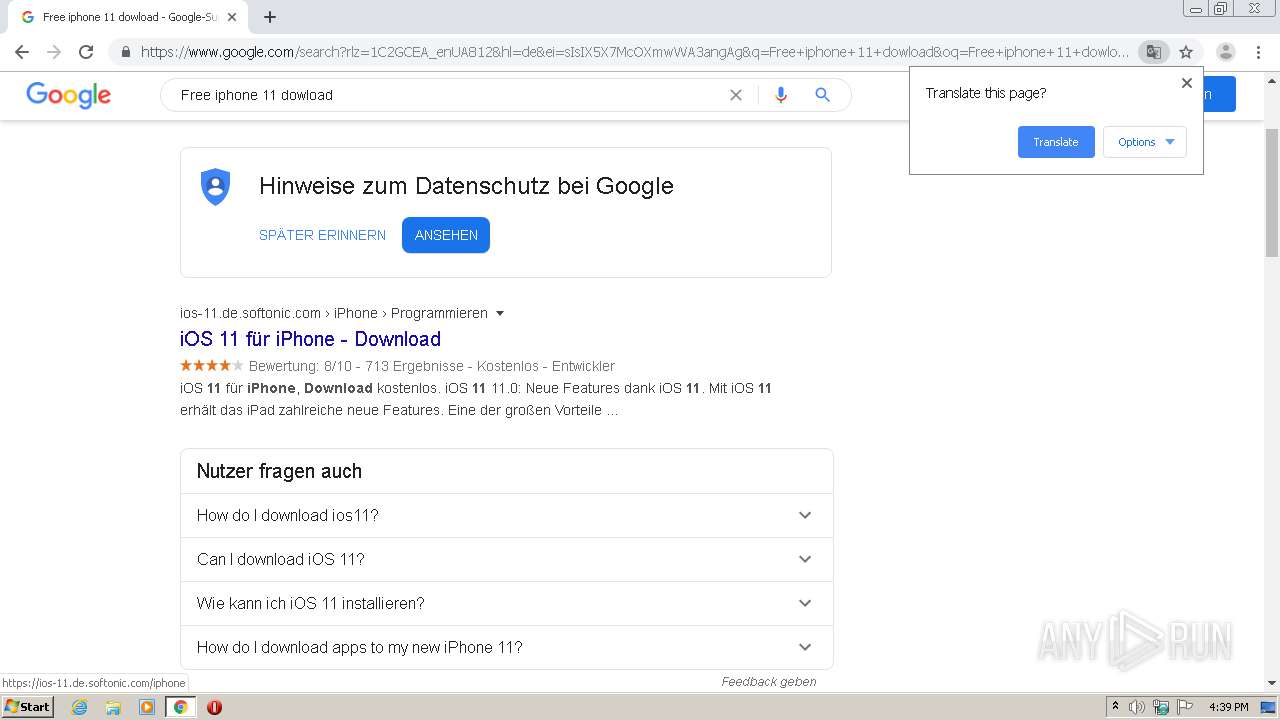
Task: Click into the Google search input field
Action: 450,95
